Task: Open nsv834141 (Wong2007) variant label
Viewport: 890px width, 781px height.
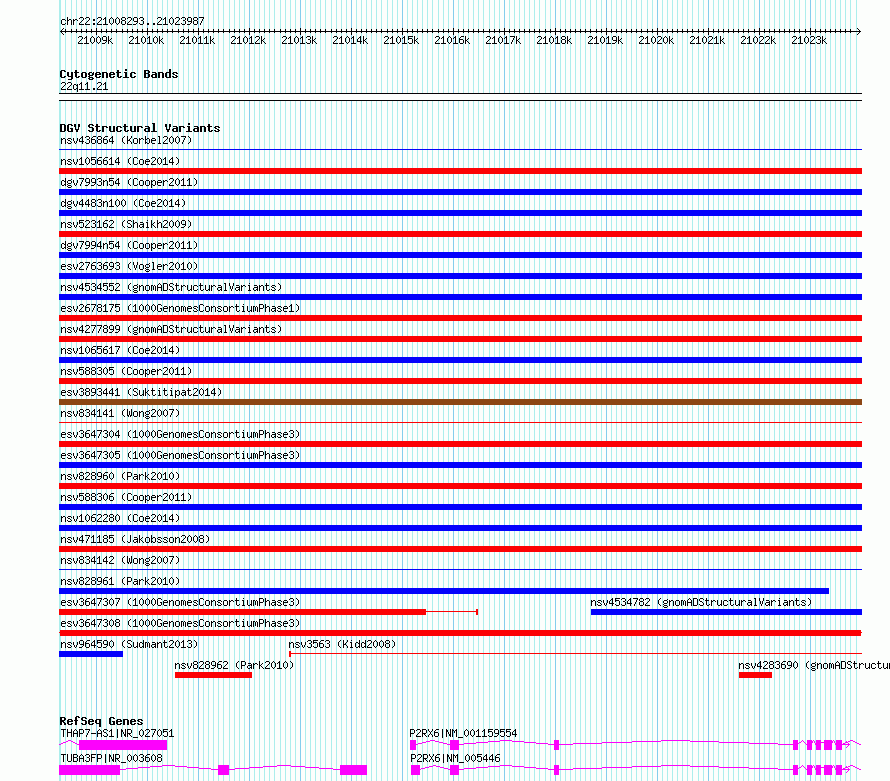Action: (120, 413)
